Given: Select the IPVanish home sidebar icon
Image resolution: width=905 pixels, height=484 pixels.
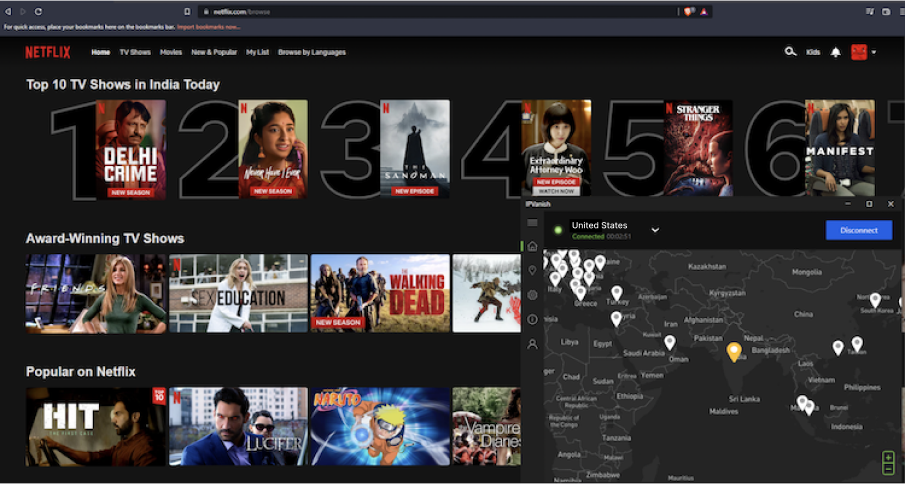Looking at the screenshot, I should 532,246.
